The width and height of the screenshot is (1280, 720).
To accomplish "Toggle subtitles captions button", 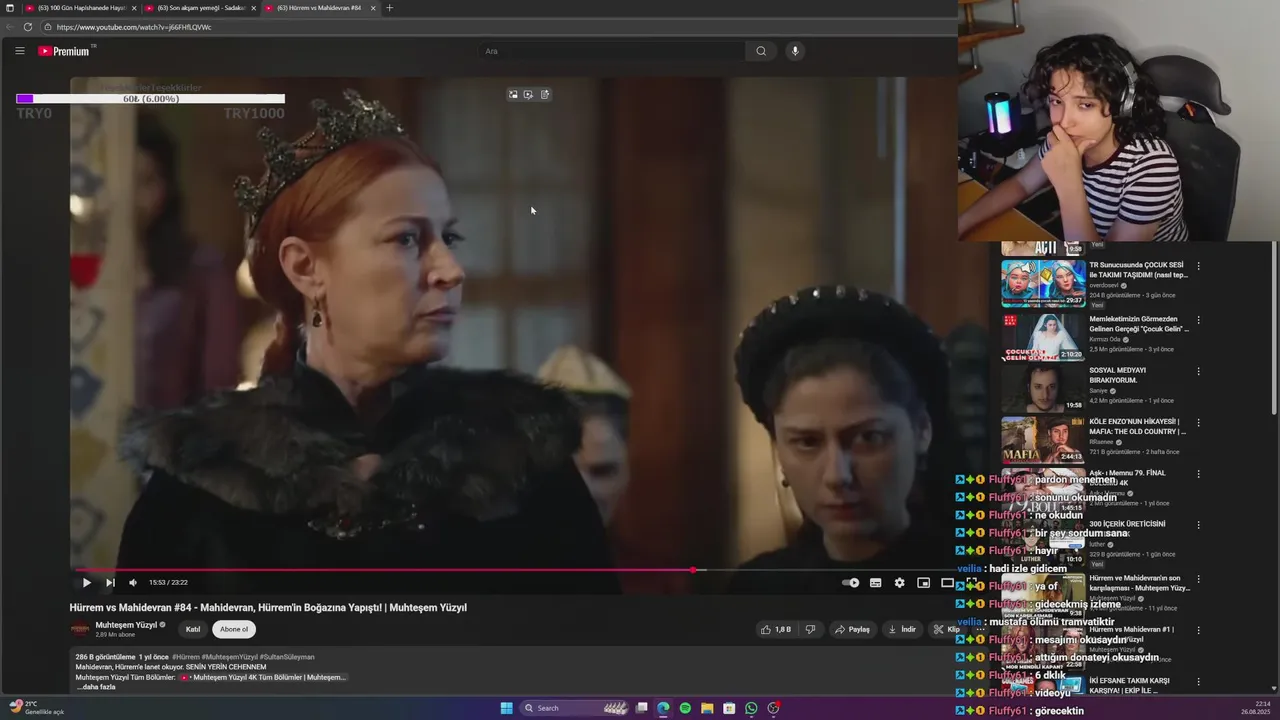I will pyautogui.click(x=875, y=582).
